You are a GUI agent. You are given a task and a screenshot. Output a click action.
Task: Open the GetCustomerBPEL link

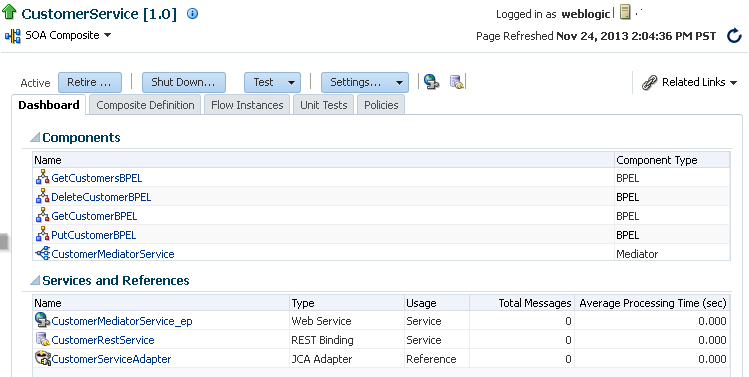(94, 216)
